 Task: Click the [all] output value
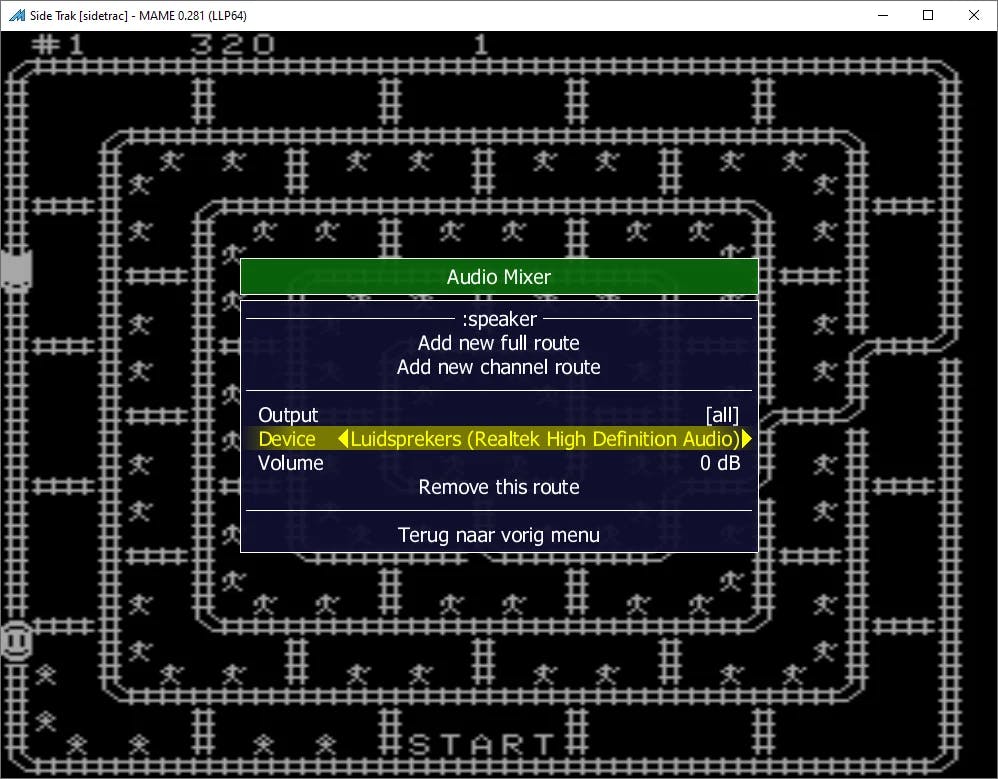pos(722,415)
